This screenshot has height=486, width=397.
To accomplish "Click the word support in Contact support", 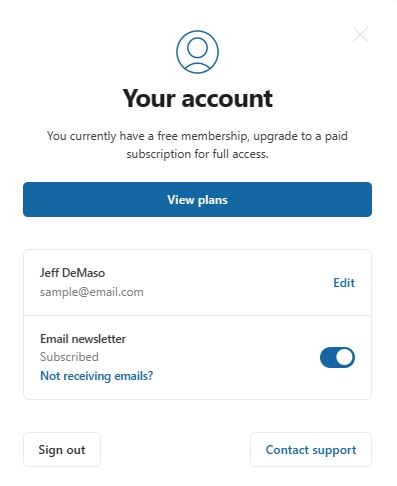I will pyautogui.click(x=334, y=450).
